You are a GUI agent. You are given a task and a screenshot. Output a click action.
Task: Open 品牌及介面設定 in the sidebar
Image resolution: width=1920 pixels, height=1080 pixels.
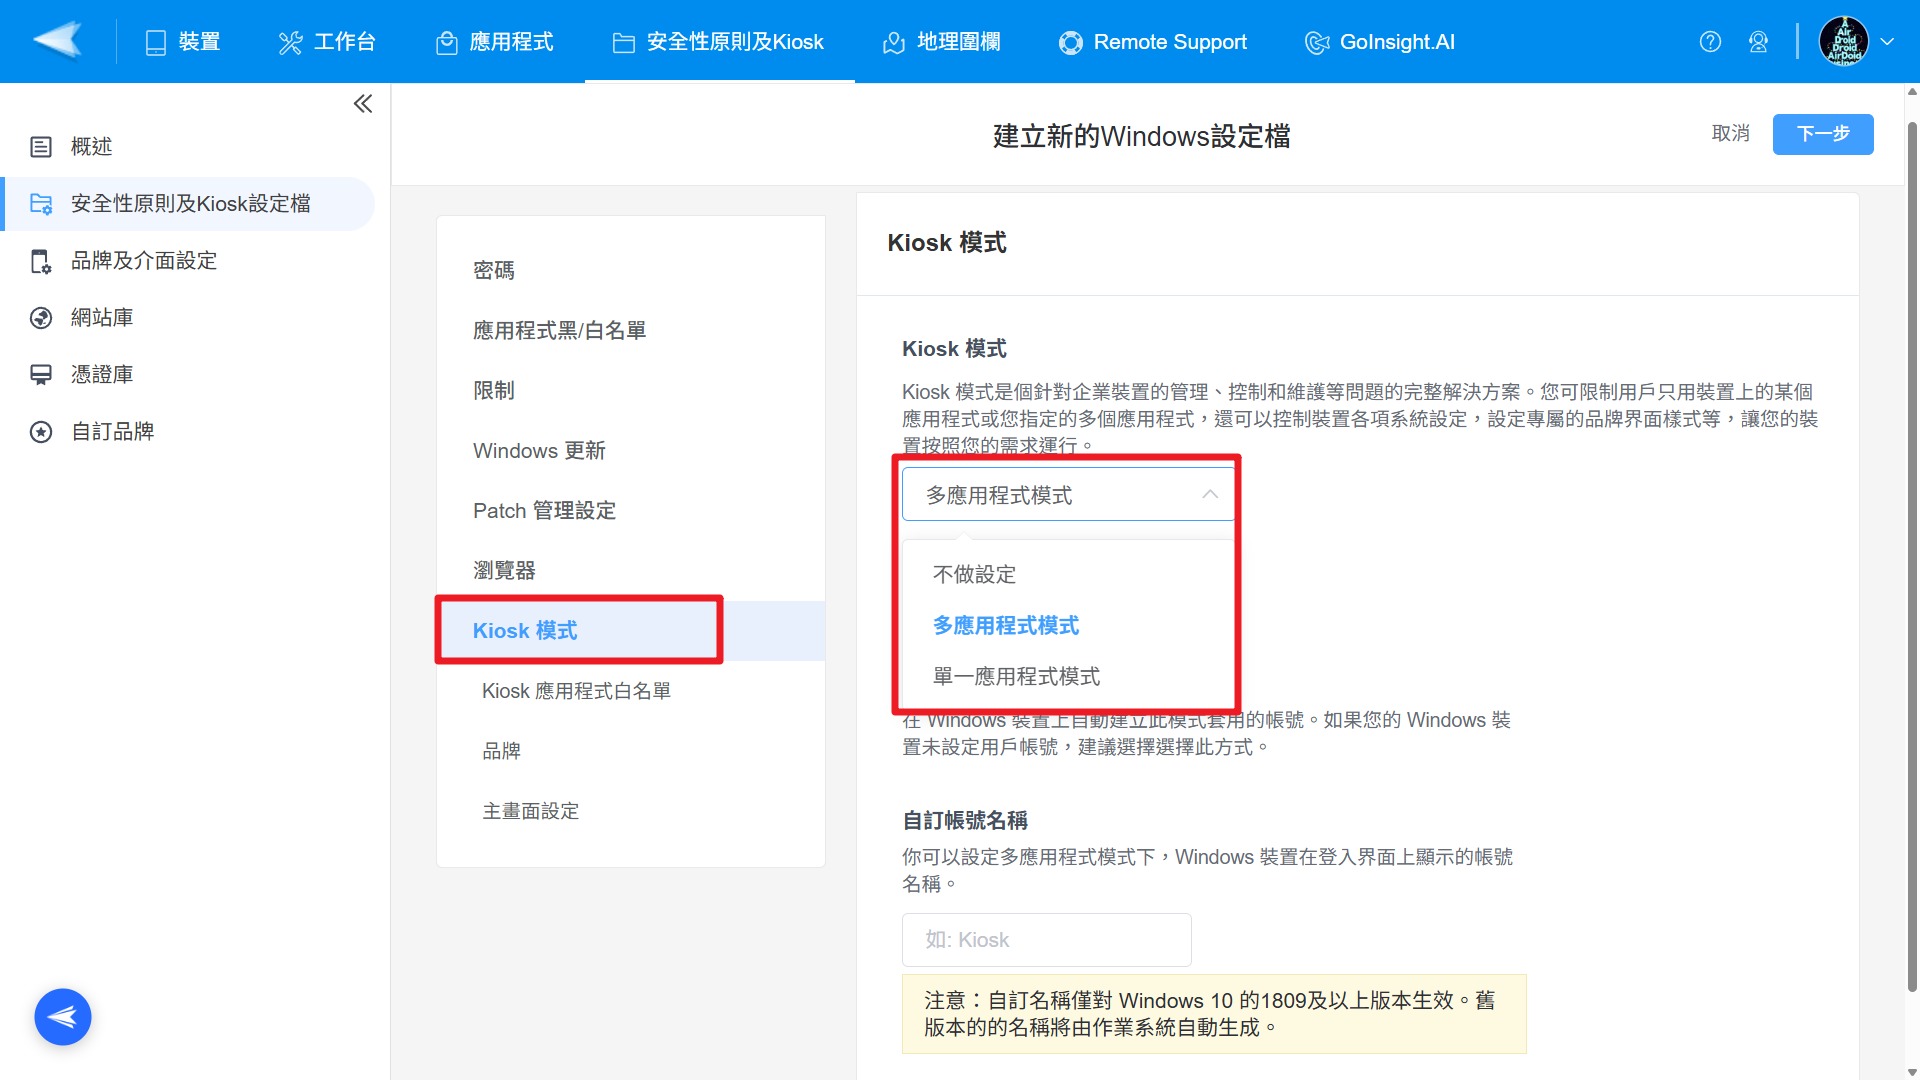pyautogui.click(x=144, y=261)
